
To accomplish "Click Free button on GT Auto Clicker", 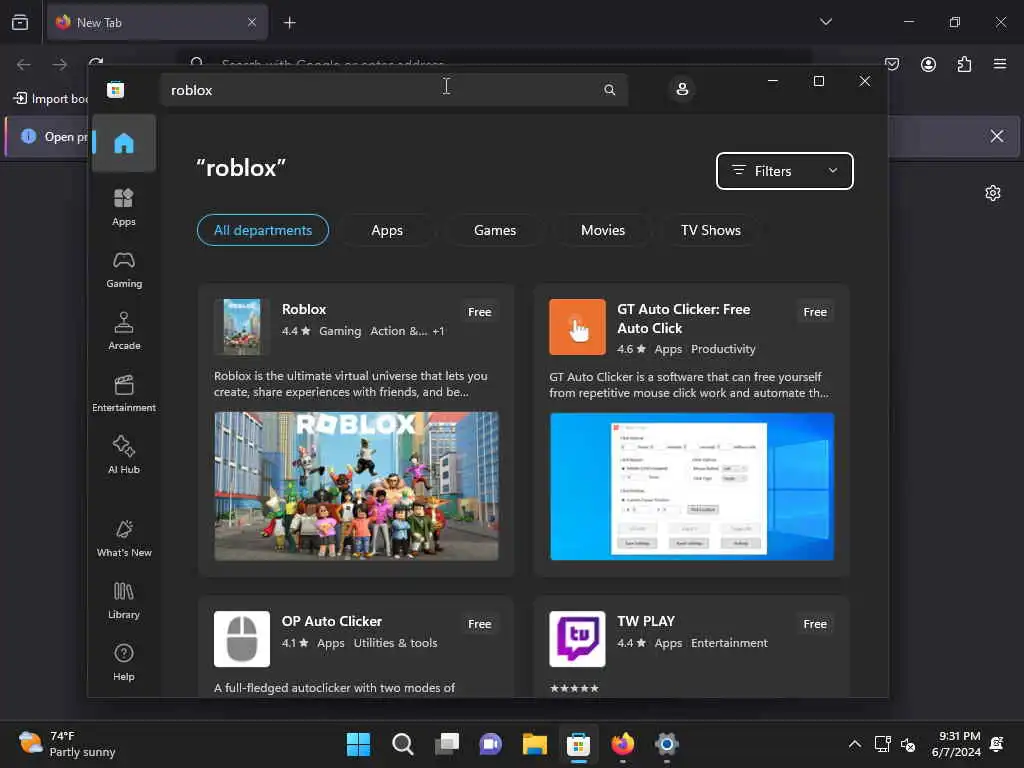I will [x=814, y=312].
